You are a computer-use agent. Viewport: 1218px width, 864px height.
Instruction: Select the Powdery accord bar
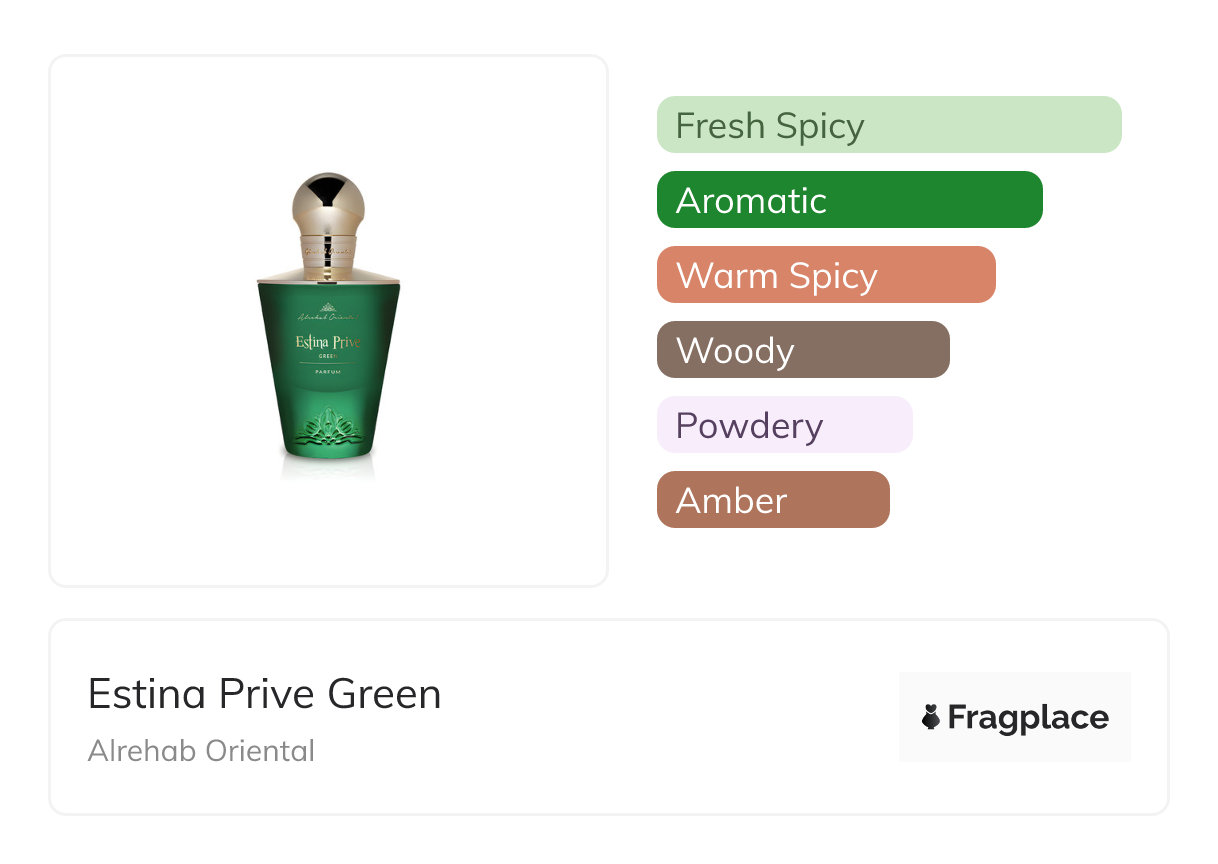coord(784,425)
